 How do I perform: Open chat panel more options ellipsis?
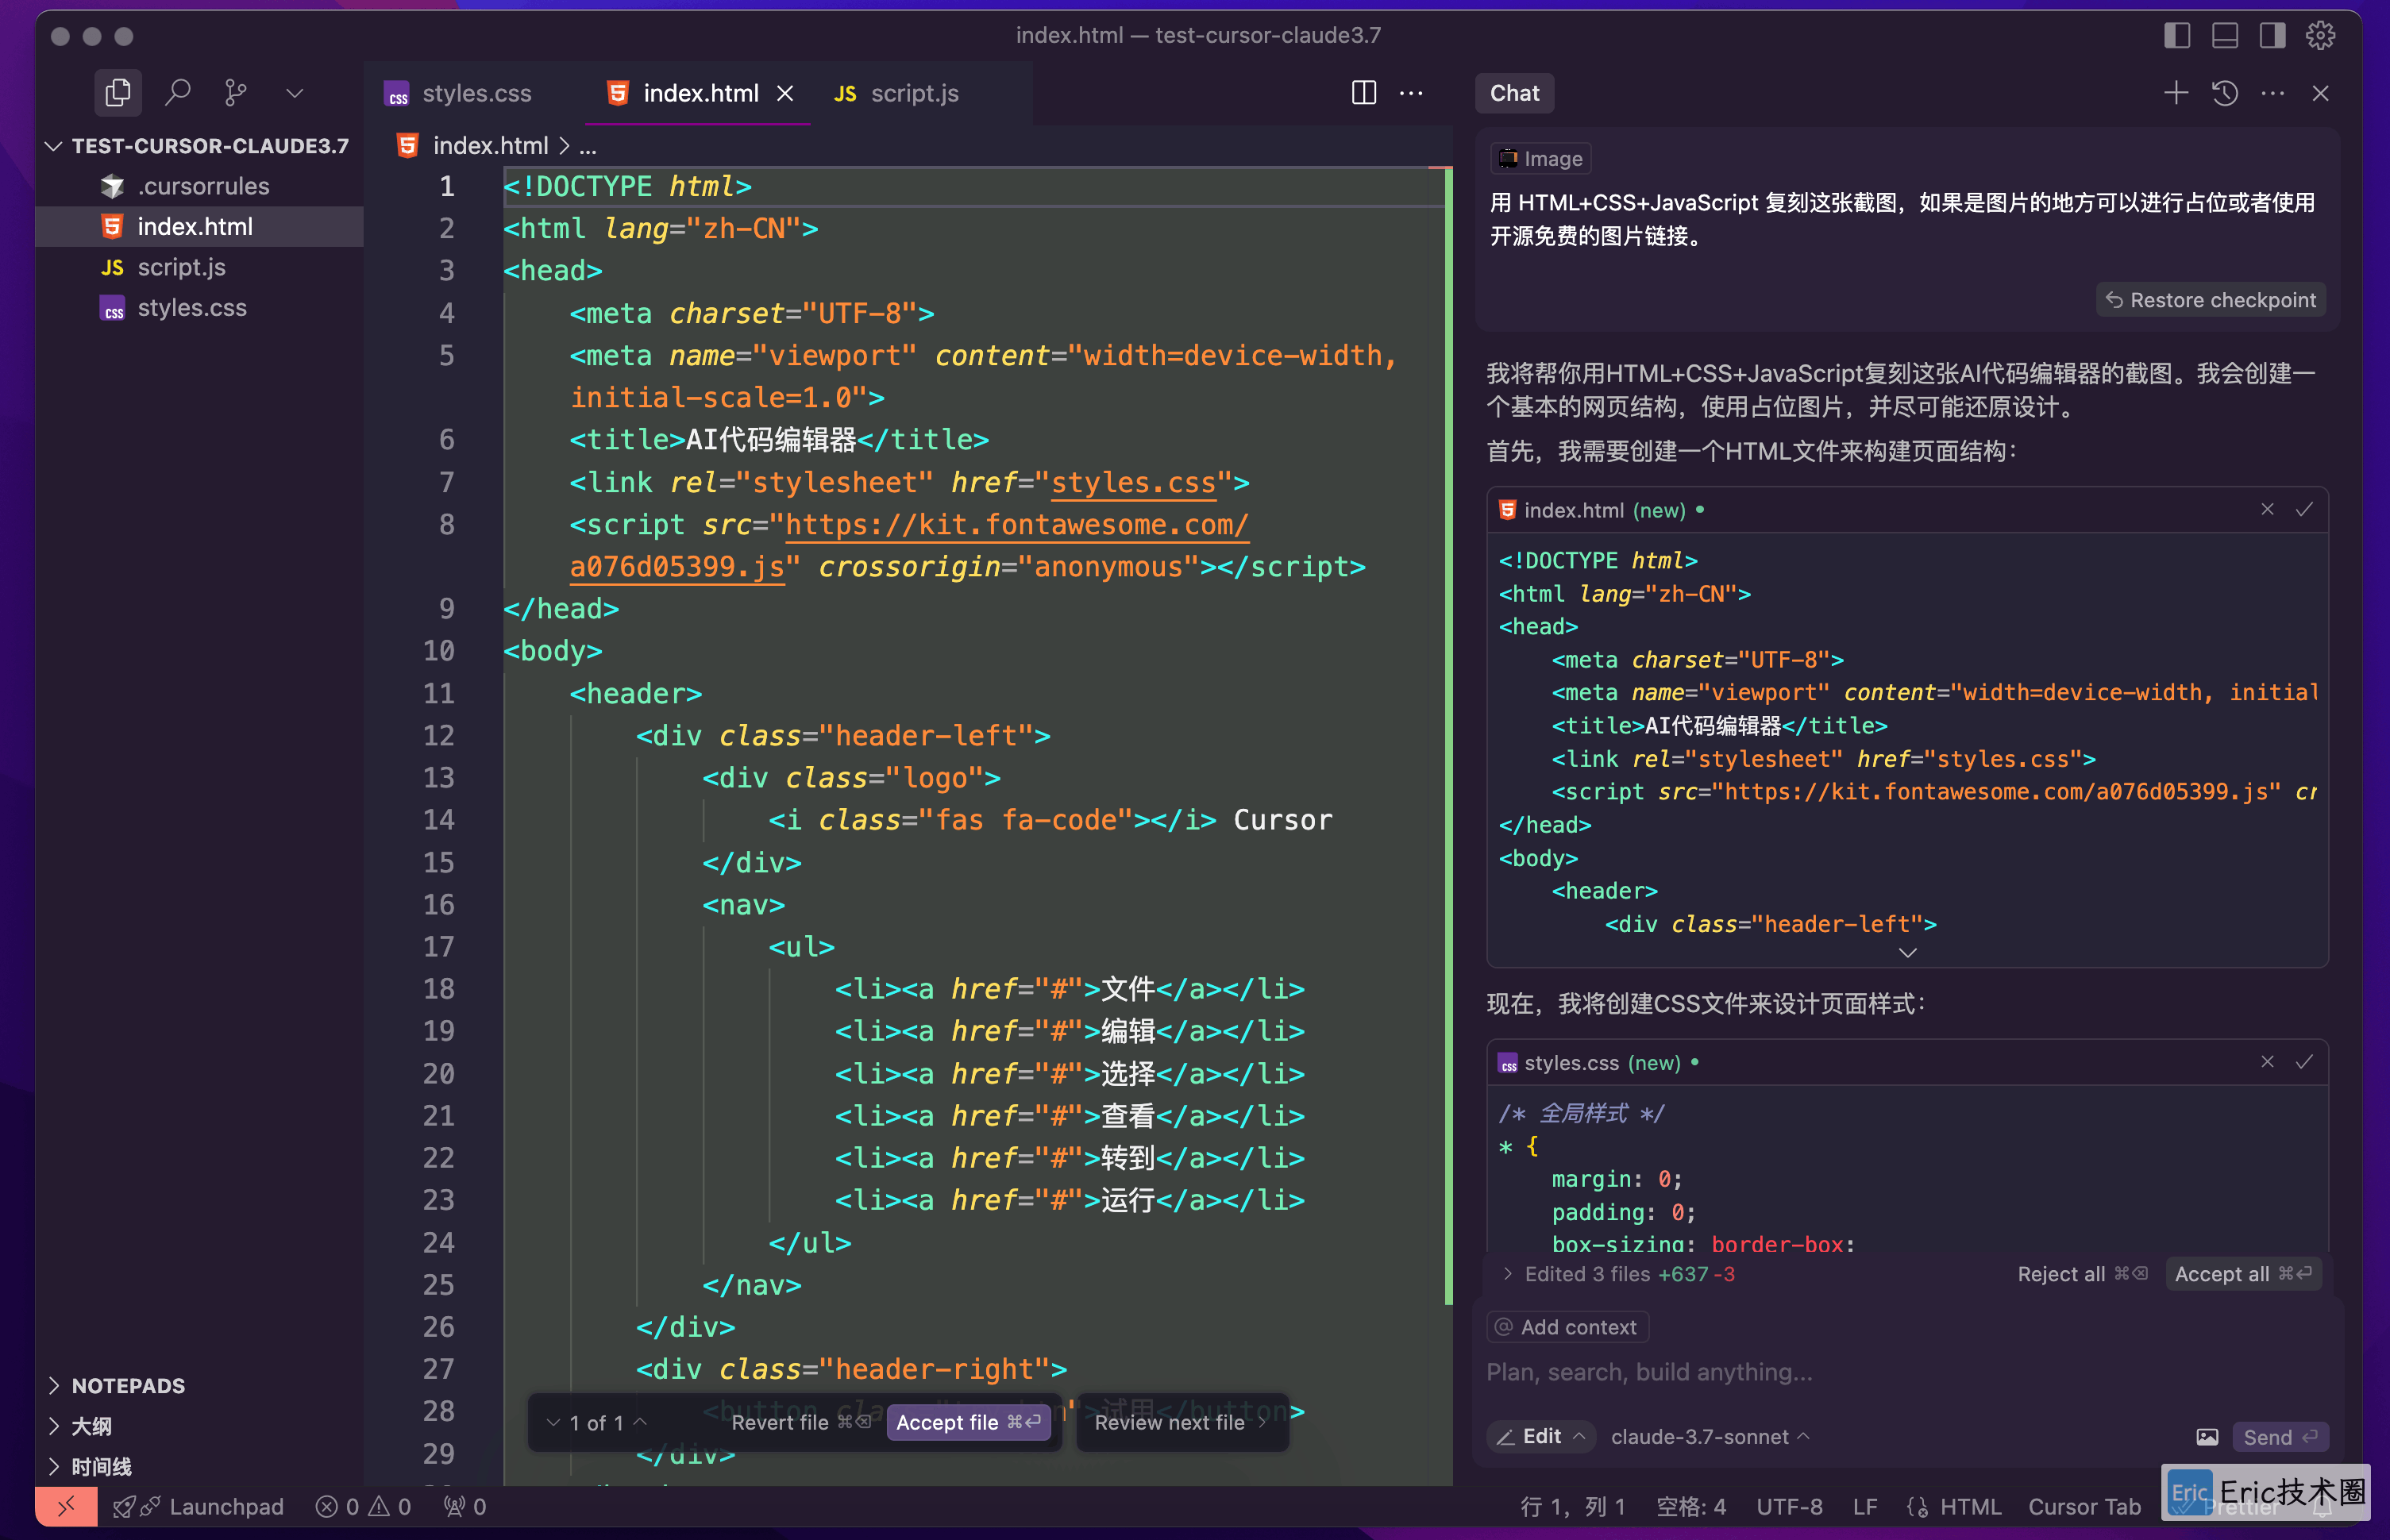(2273, 93)
